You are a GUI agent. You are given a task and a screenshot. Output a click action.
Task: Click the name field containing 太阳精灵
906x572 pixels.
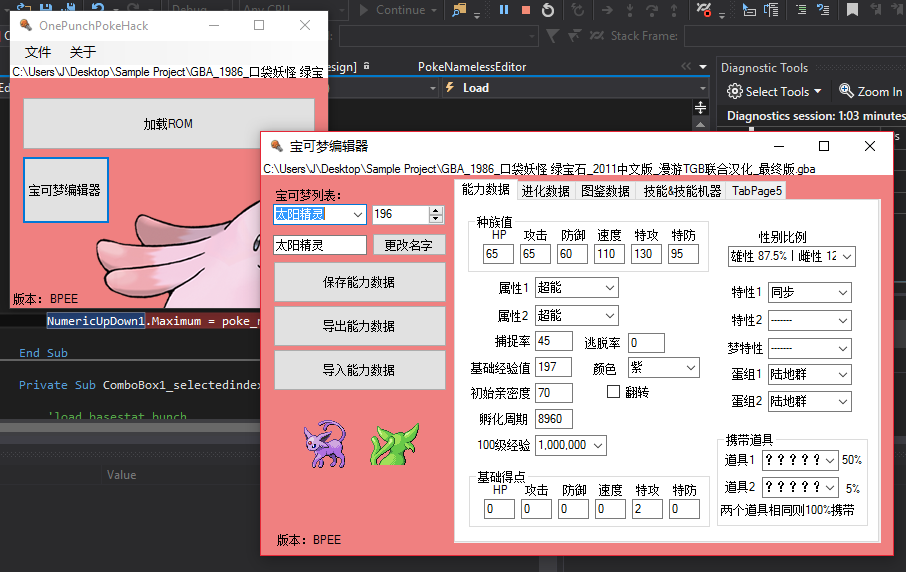click(x=320, y=245)
